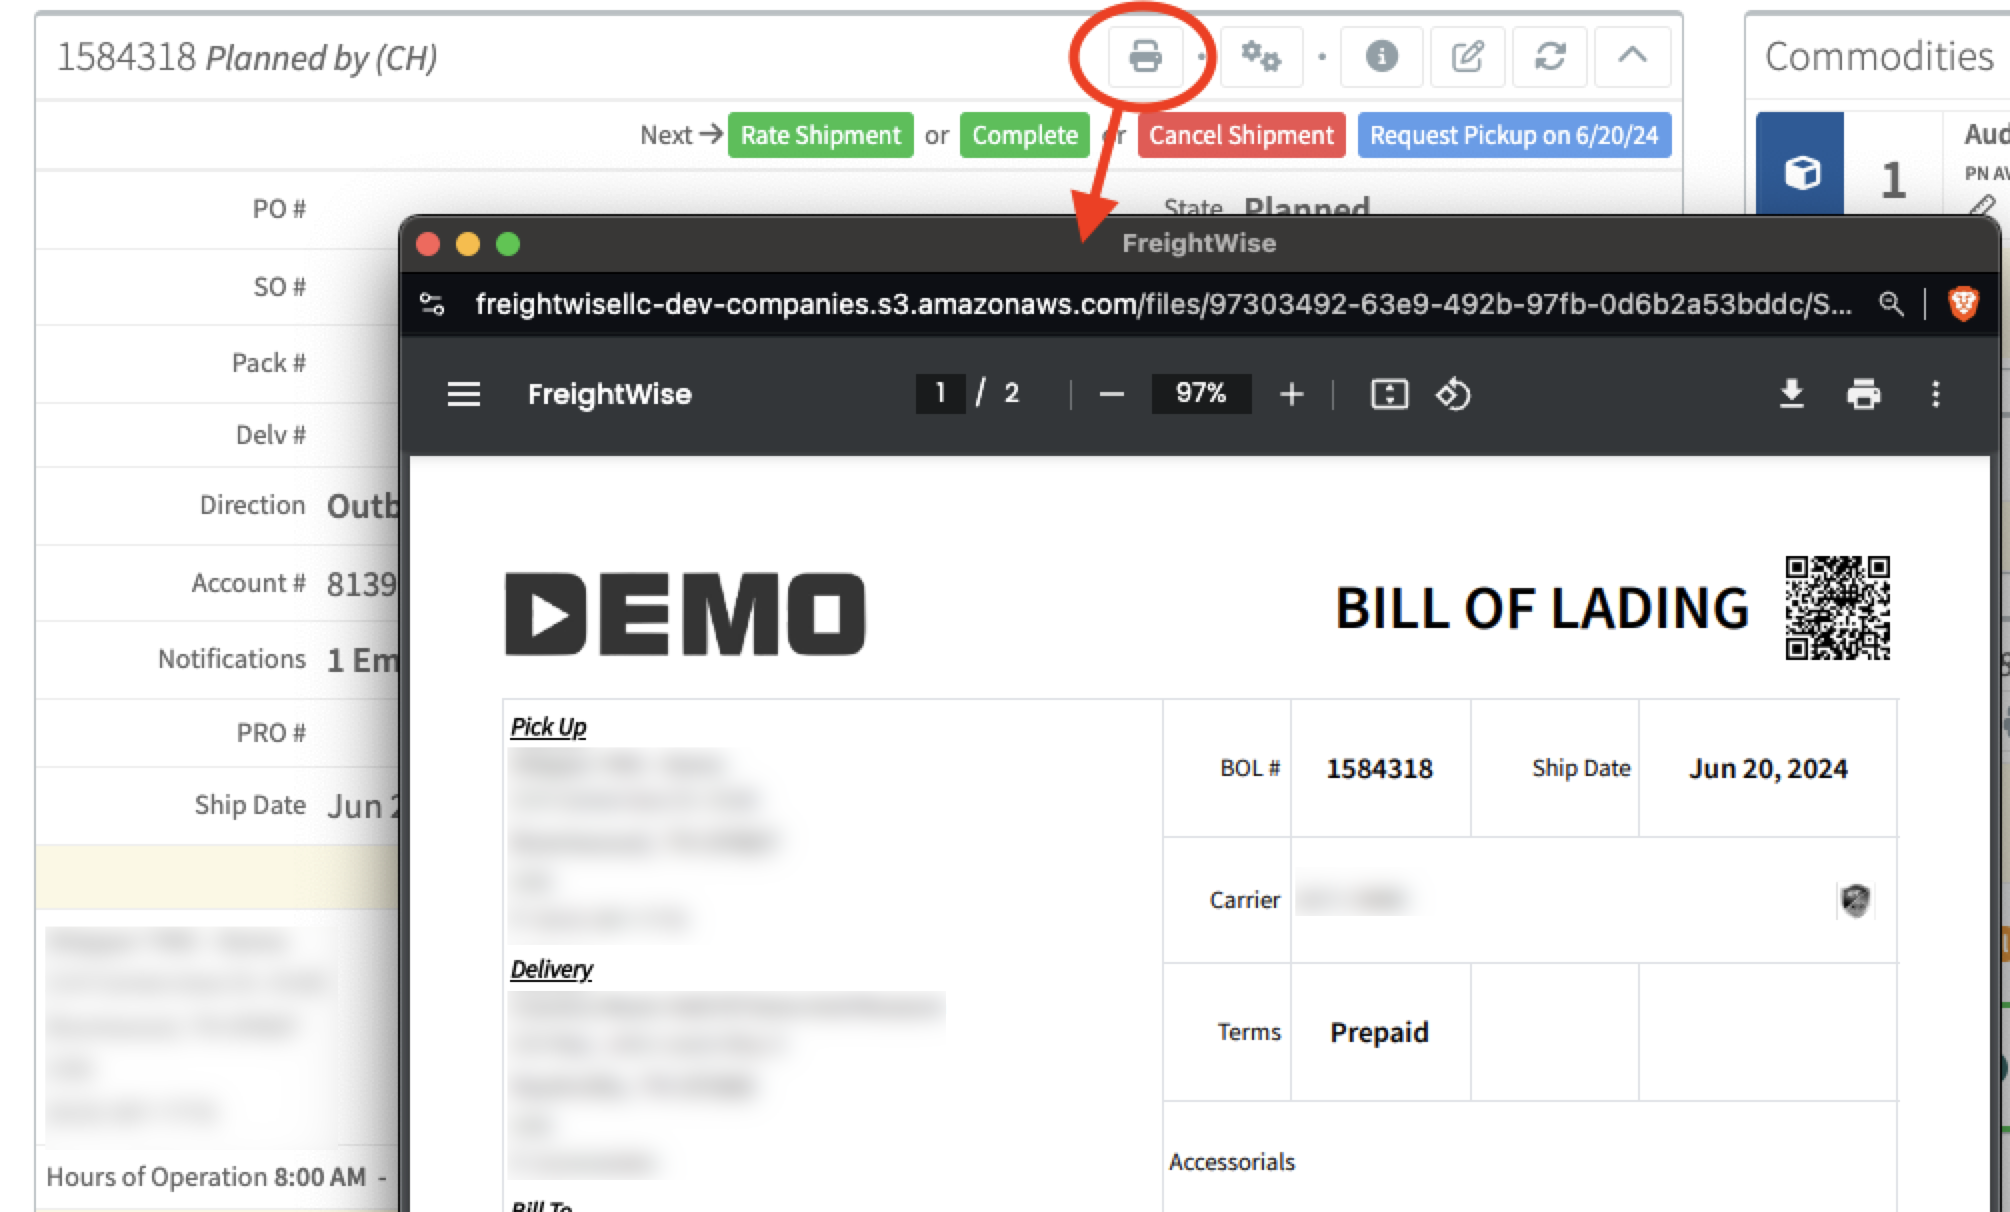
Task: Print the PDF from the viewer toolbar
Action: [x=1862, y=394]
